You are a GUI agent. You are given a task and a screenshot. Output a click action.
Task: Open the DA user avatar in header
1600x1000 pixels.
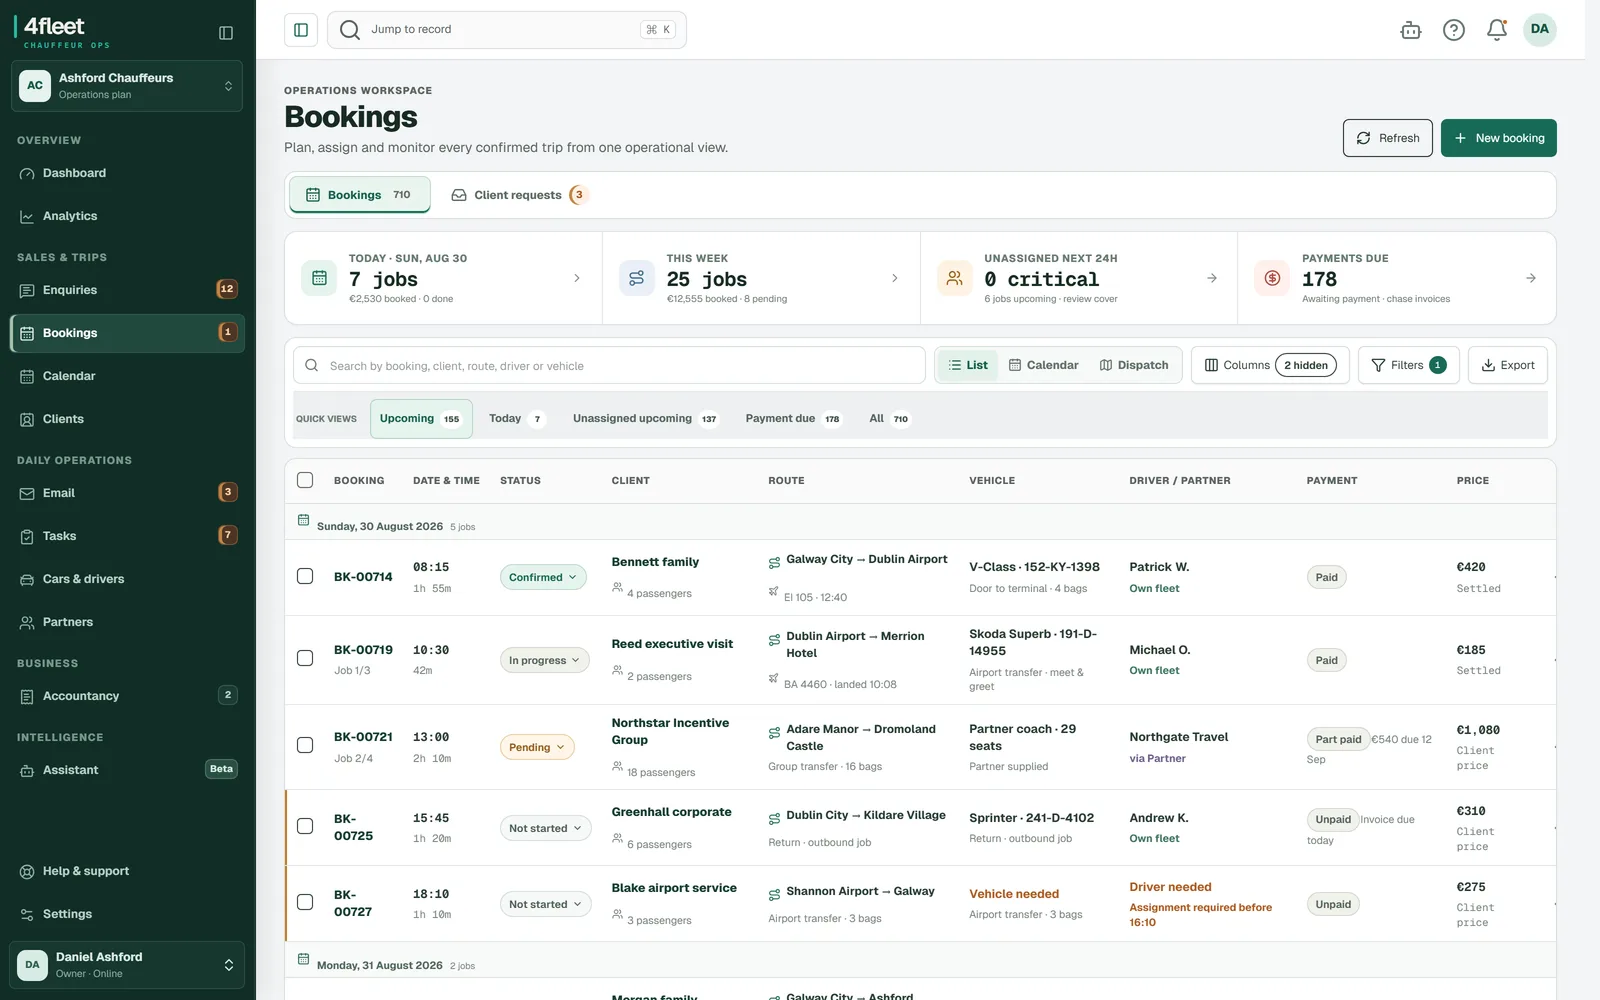(x=1540, y=29)
